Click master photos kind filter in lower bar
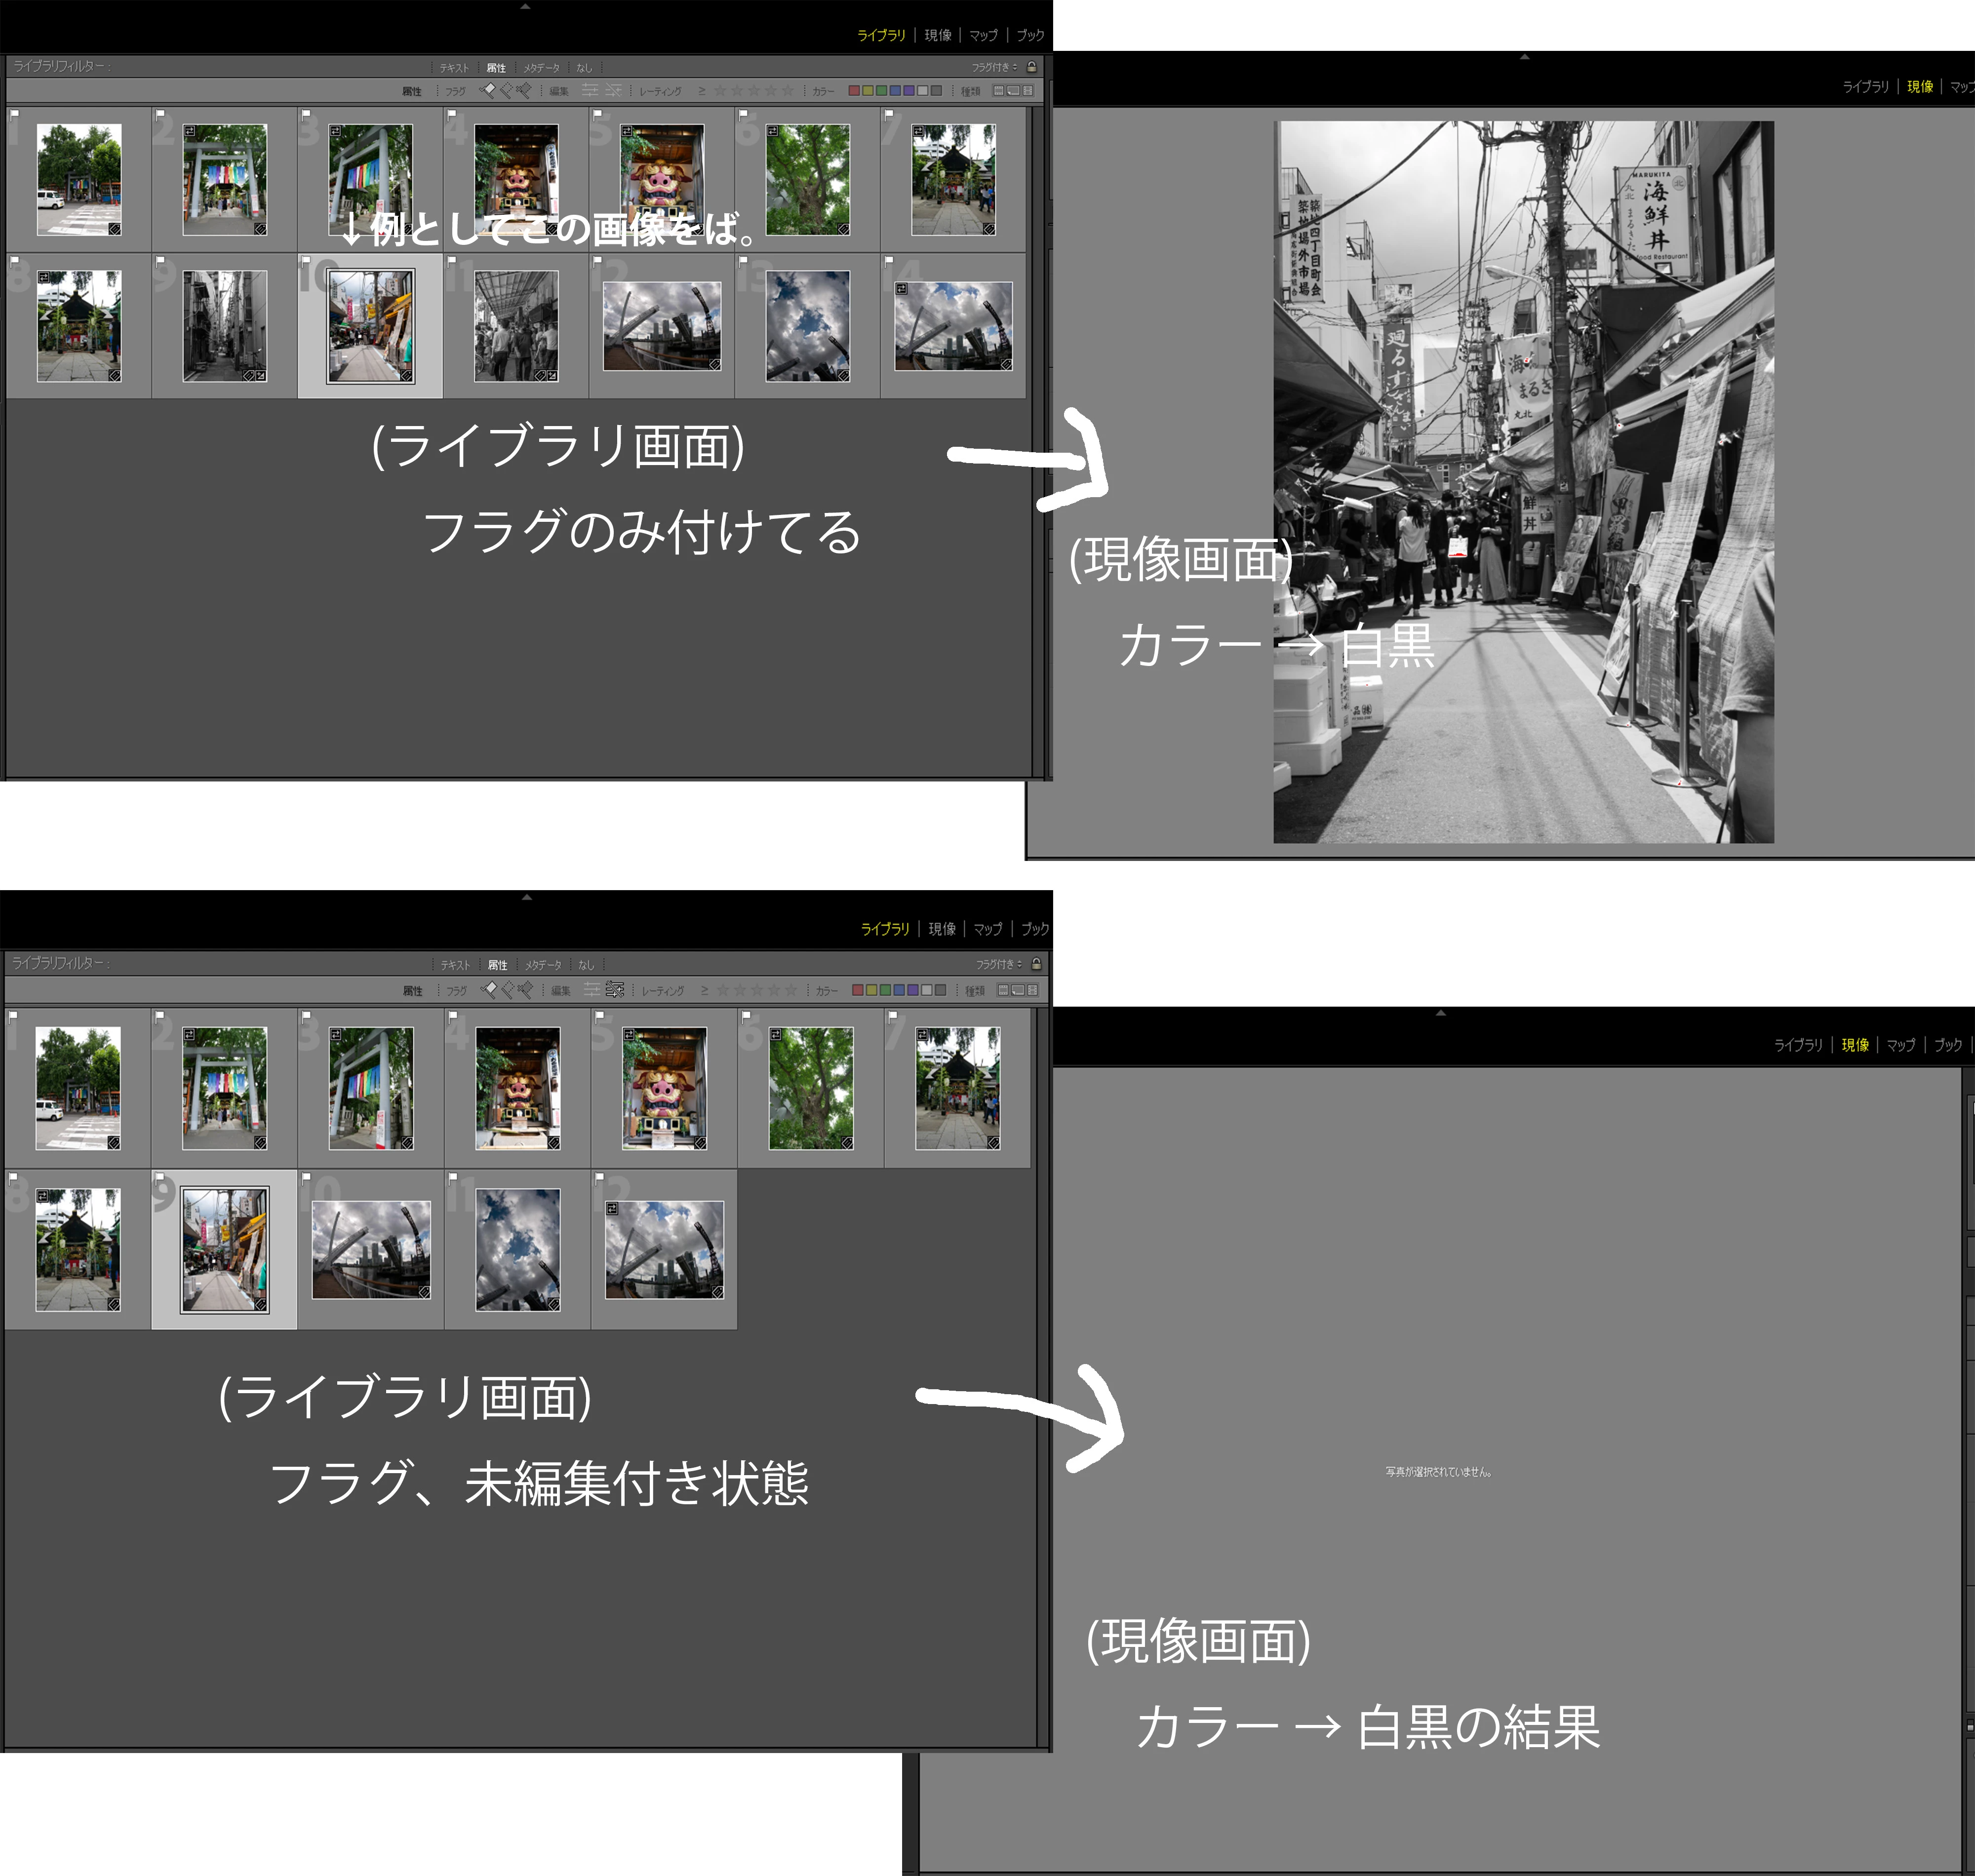This screenshot has width=1975, height=1876. coord(1003,990)
